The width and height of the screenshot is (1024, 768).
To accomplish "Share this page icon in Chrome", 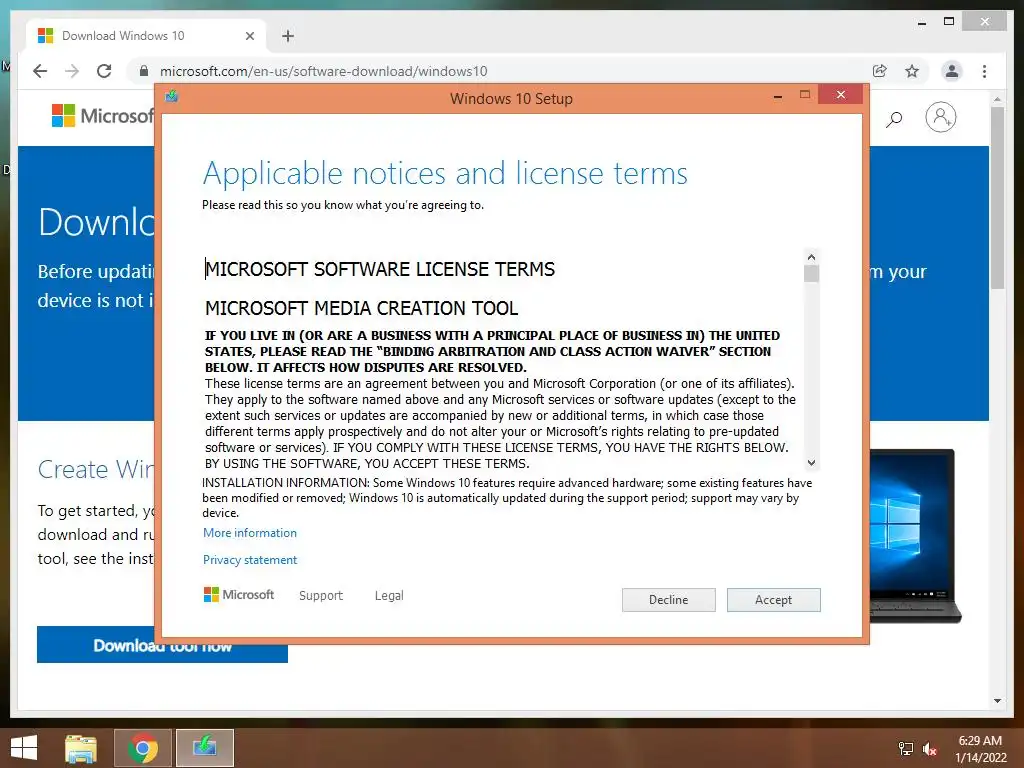I will pos(880,71).
